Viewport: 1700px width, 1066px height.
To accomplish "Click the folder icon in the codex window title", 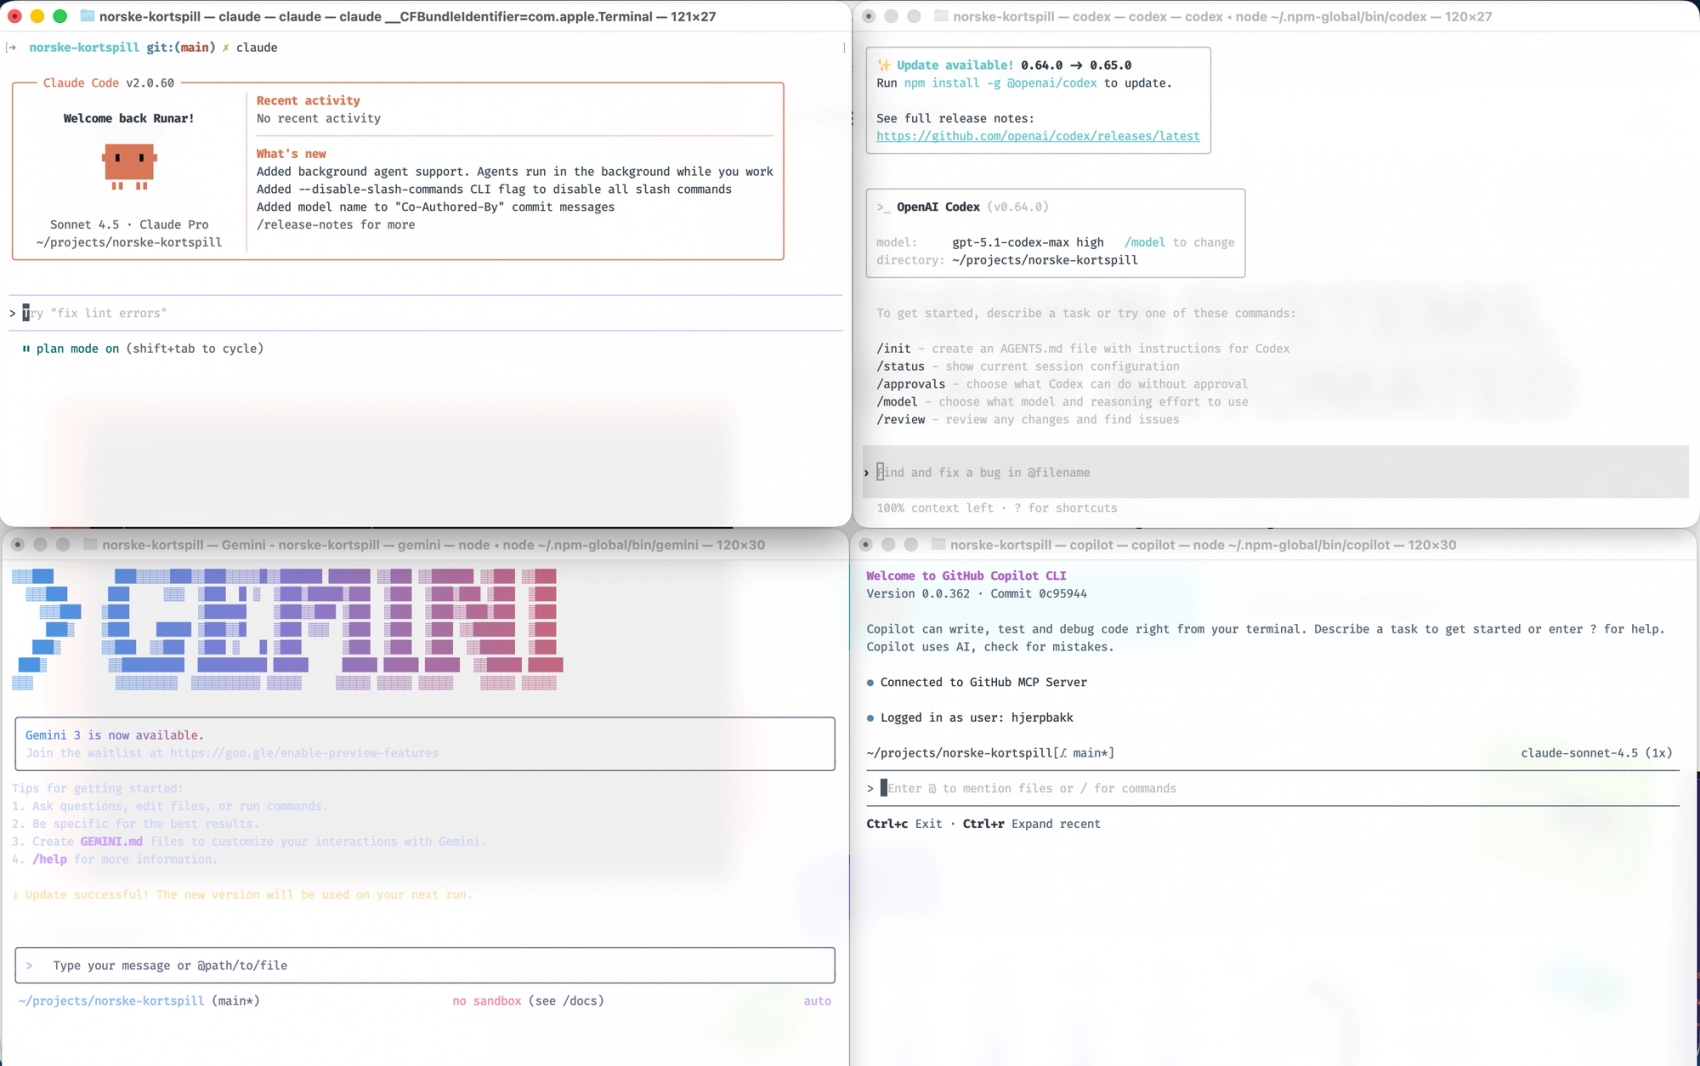I will [941, 16].
